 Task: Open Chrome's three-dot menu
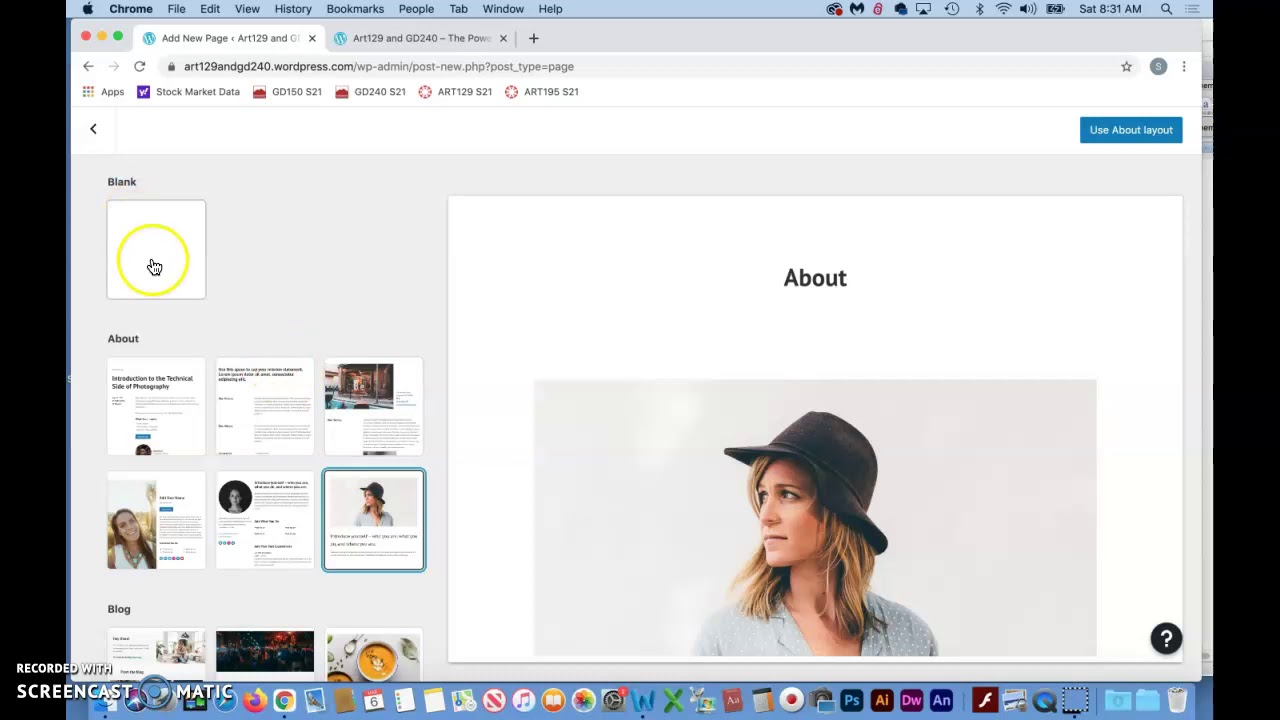click(x=1184, y=66)
